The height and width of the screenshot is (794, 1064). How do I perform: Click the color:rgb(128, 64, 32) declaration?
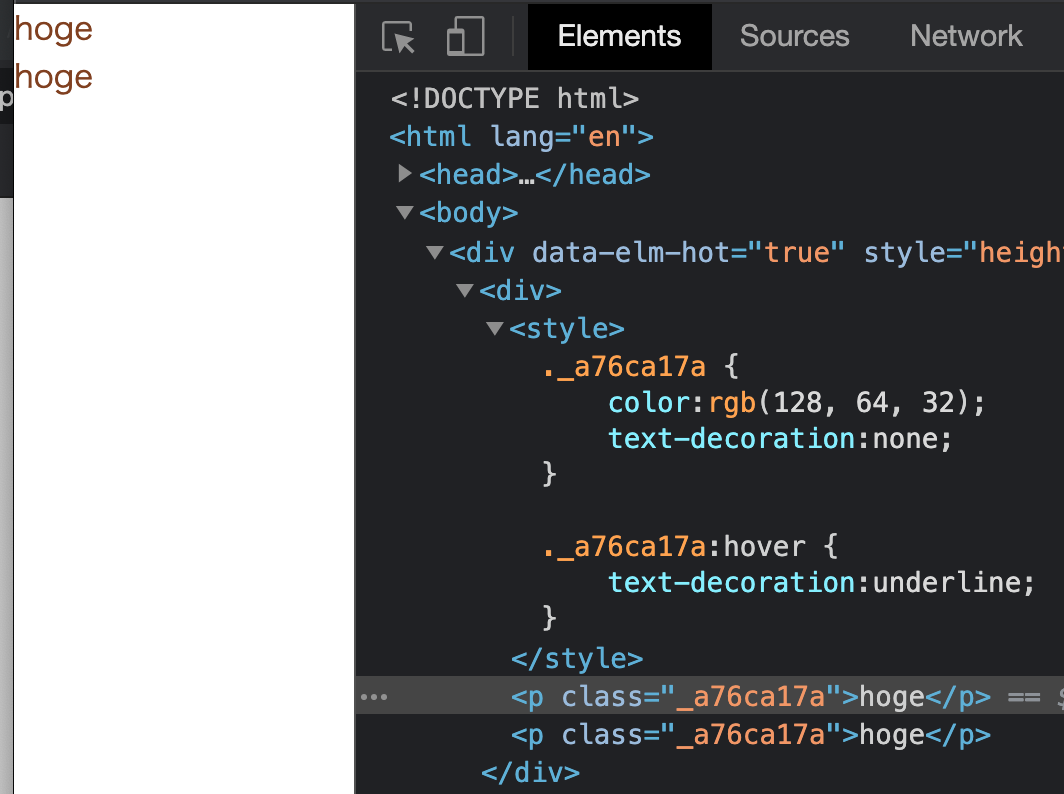coord(797,402)
